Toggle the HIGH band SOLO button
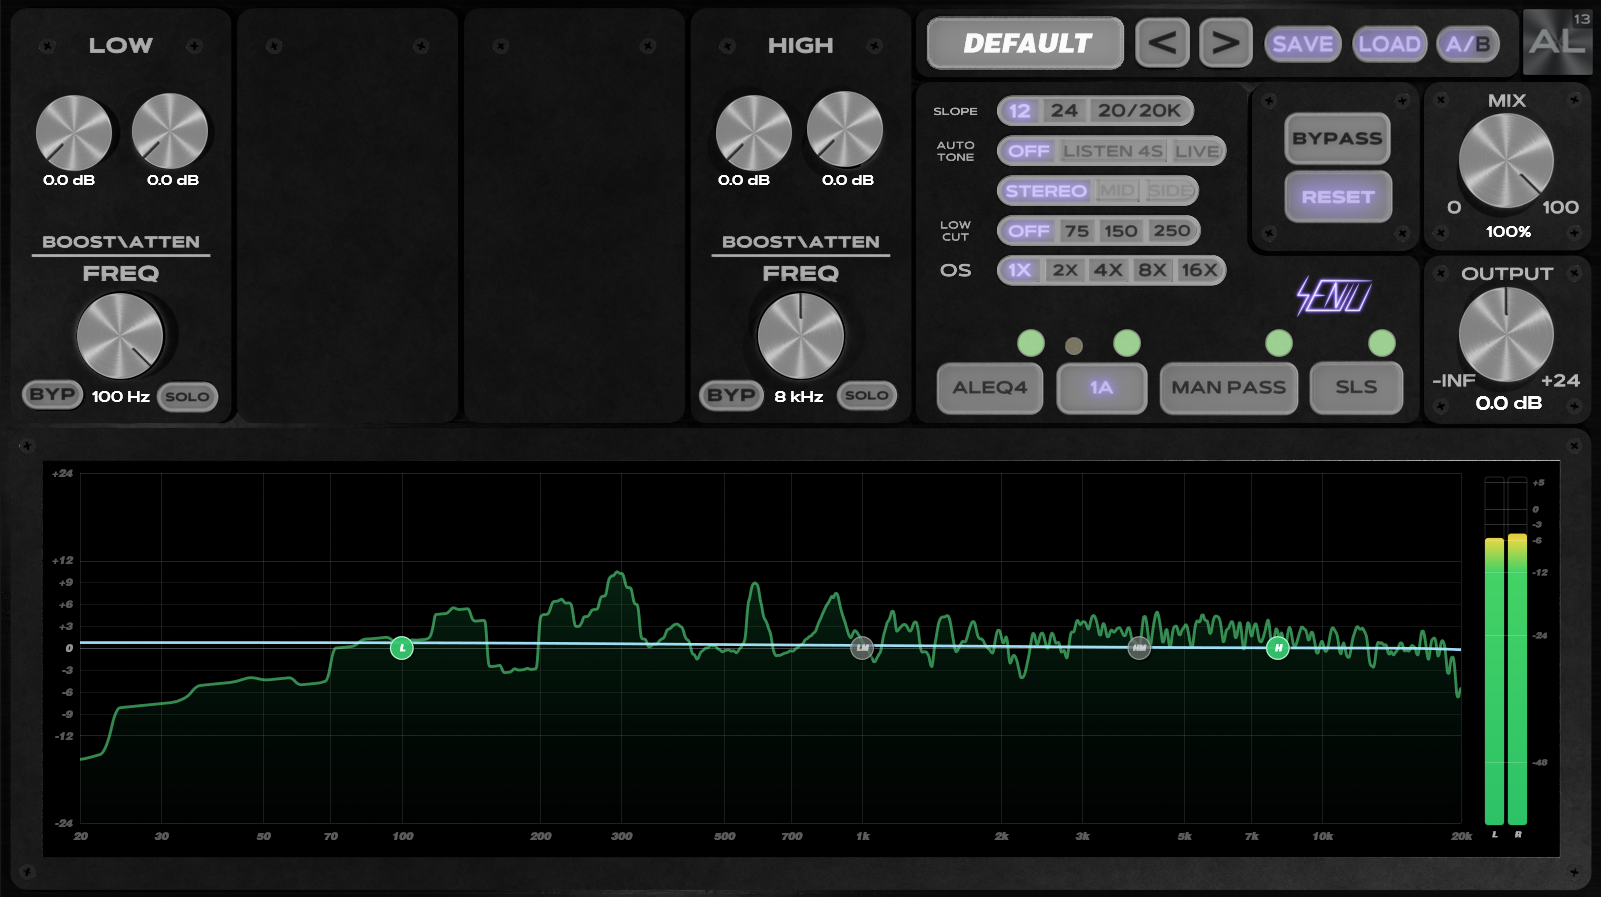The image size is (1601, 897). (x=866, y=395)
